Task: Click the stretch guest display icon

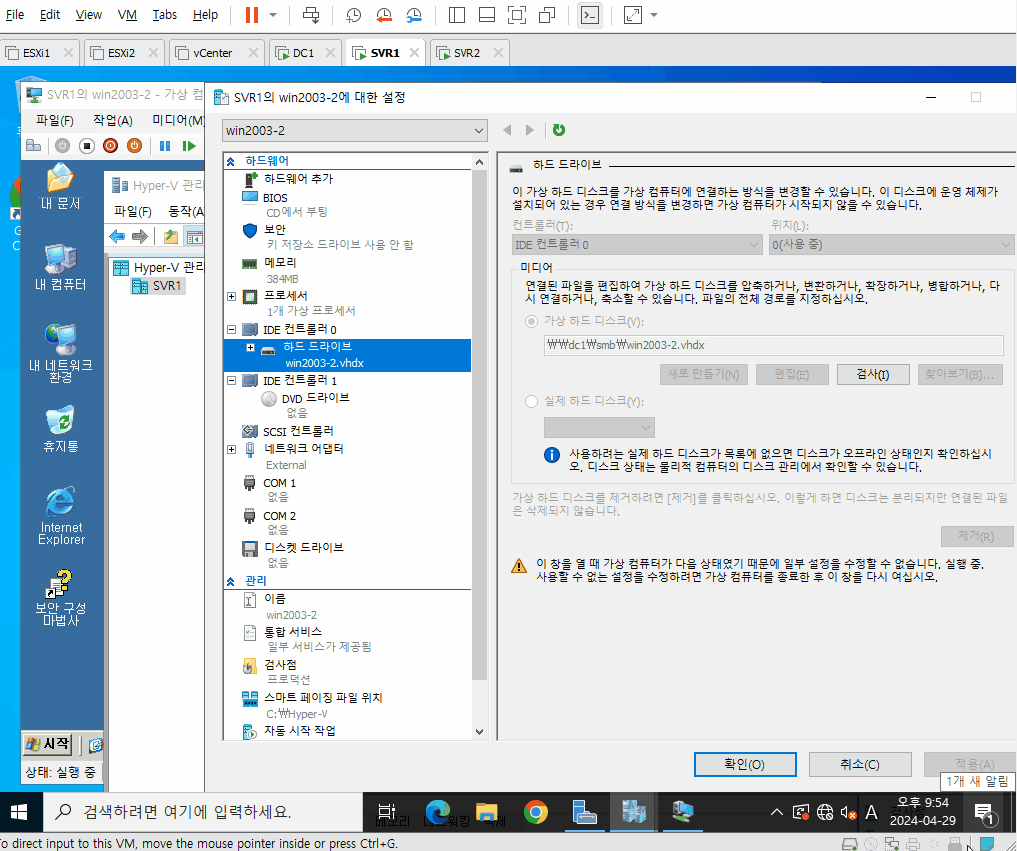Action: coord(632,15)
